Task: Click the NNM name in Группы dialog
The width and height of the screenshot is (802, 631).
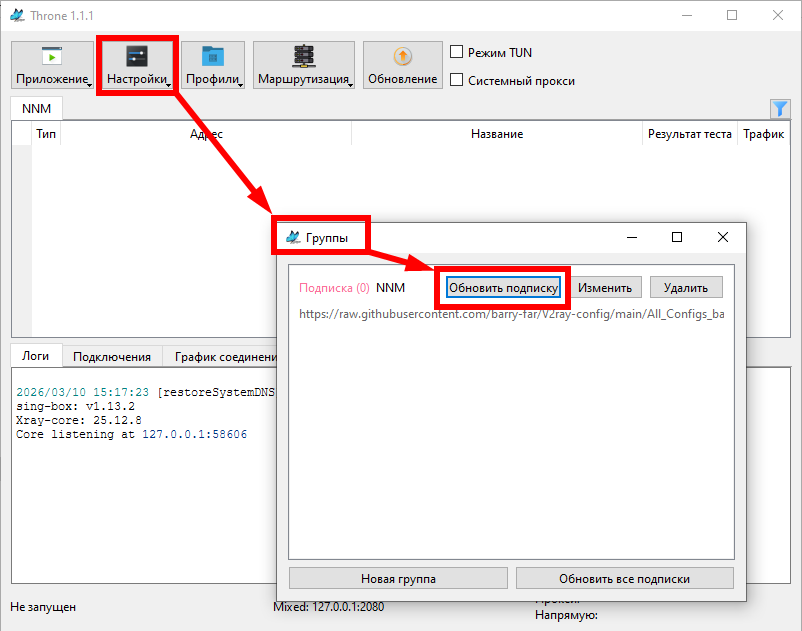Action: pos(390,288)
